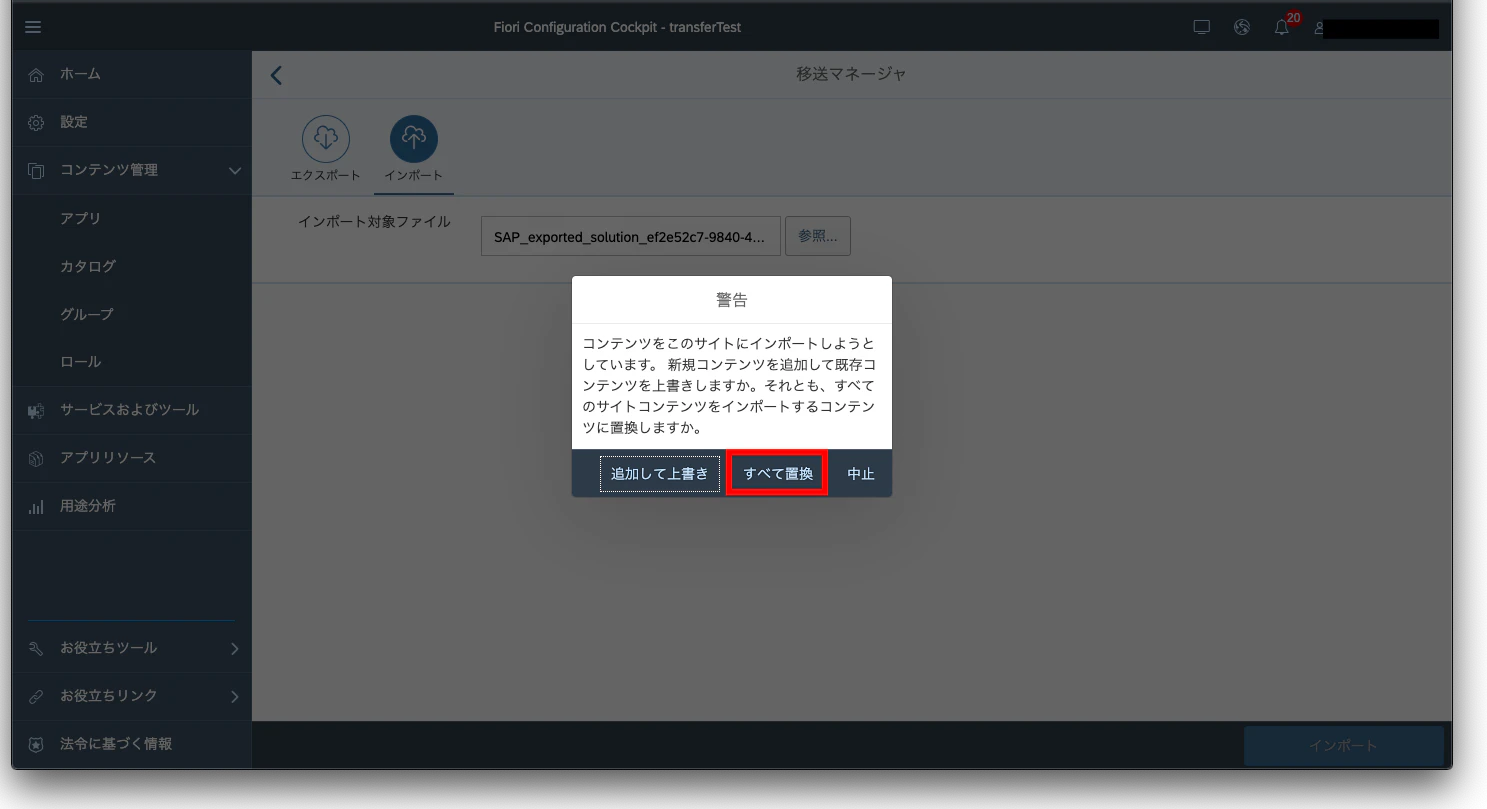Image resolution: width=1487 pixels, height=809 pixels.
Task: Click the インポート button in the footer
Action: click(x=1344, y=746)
